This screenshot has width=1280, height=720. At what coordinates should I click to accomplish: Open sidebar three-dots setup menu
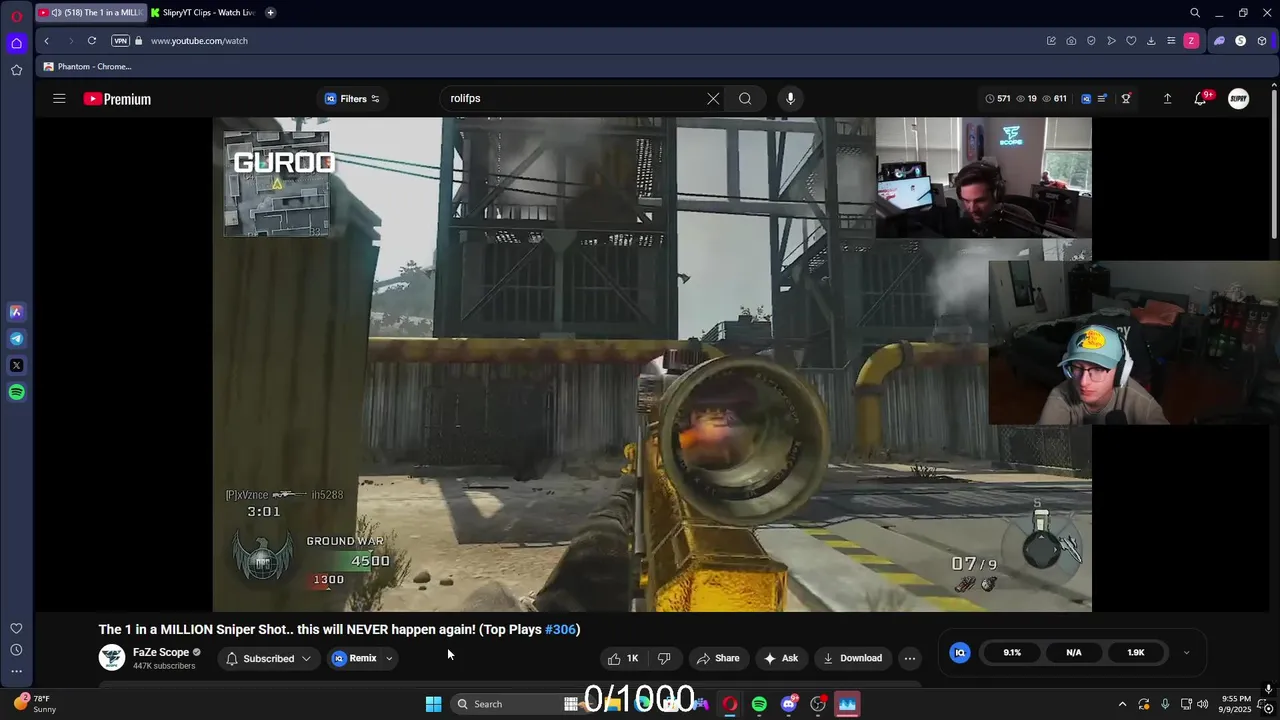pos(16,672)
